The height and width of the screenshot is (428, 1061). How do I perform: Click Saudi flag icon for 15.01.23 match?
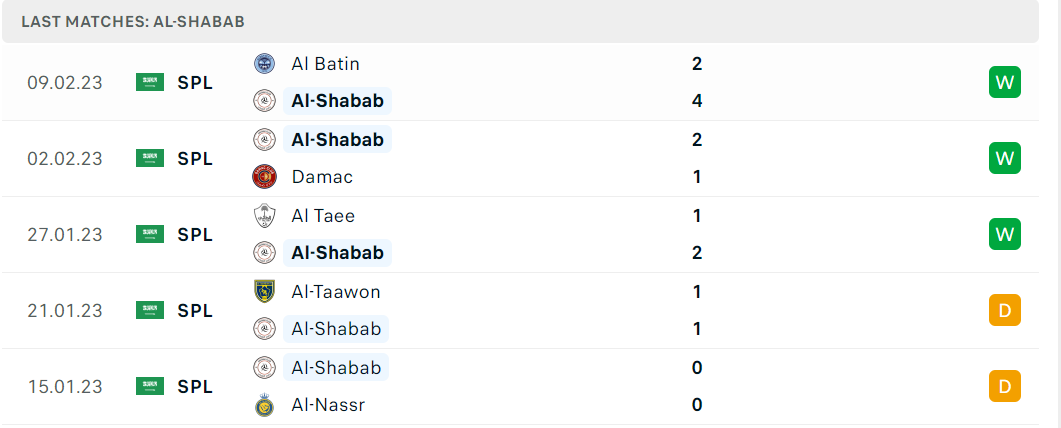(x=150, y=386)
